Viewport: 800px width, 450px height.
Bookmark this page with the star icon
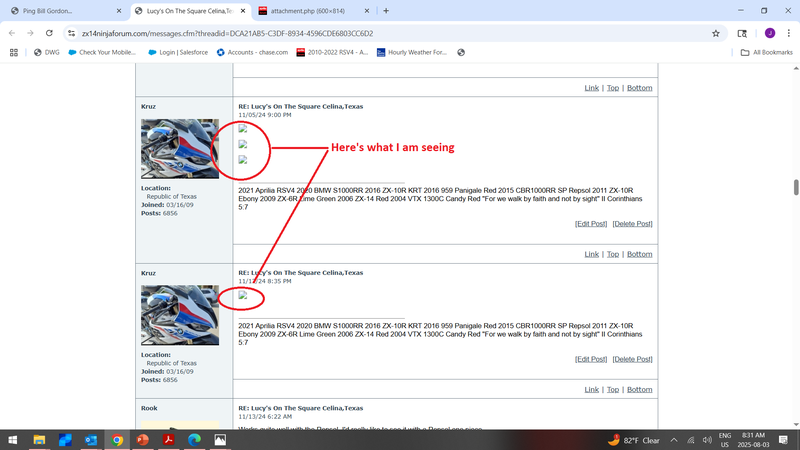point(716,33)
